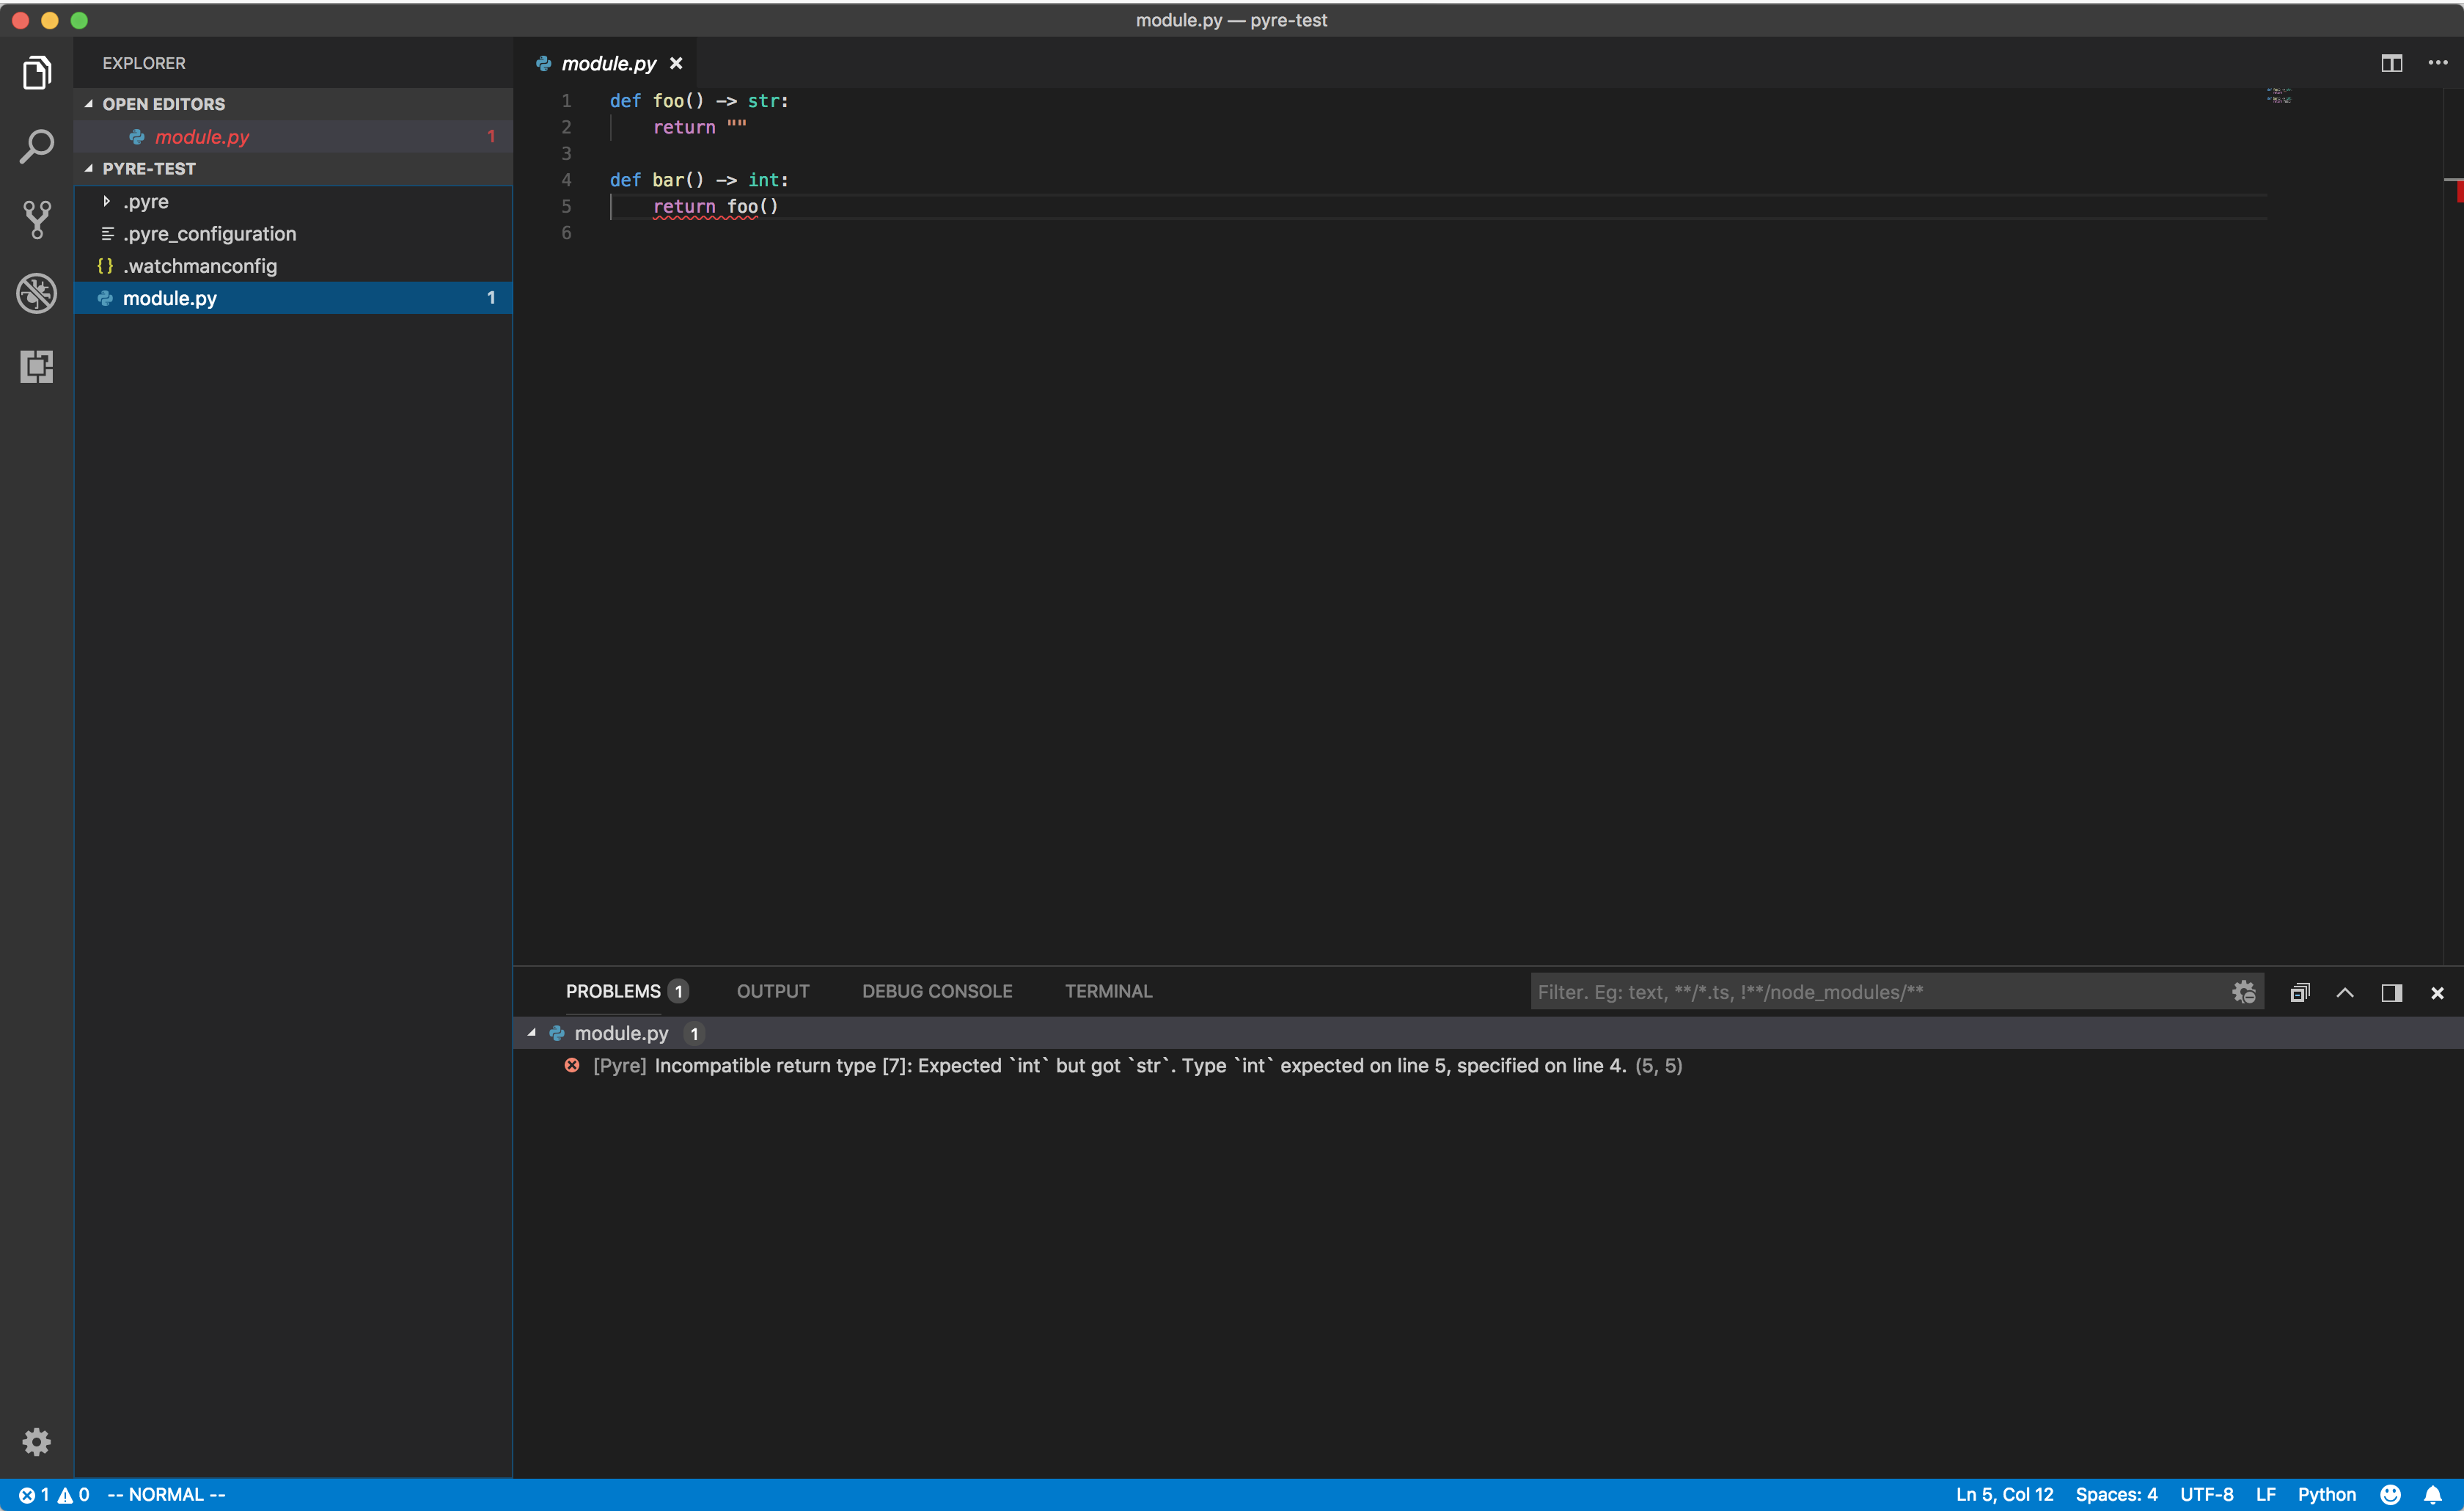
Task: Open the Manage gear at sidebar bottom
Action: (x=37, y=1441)
